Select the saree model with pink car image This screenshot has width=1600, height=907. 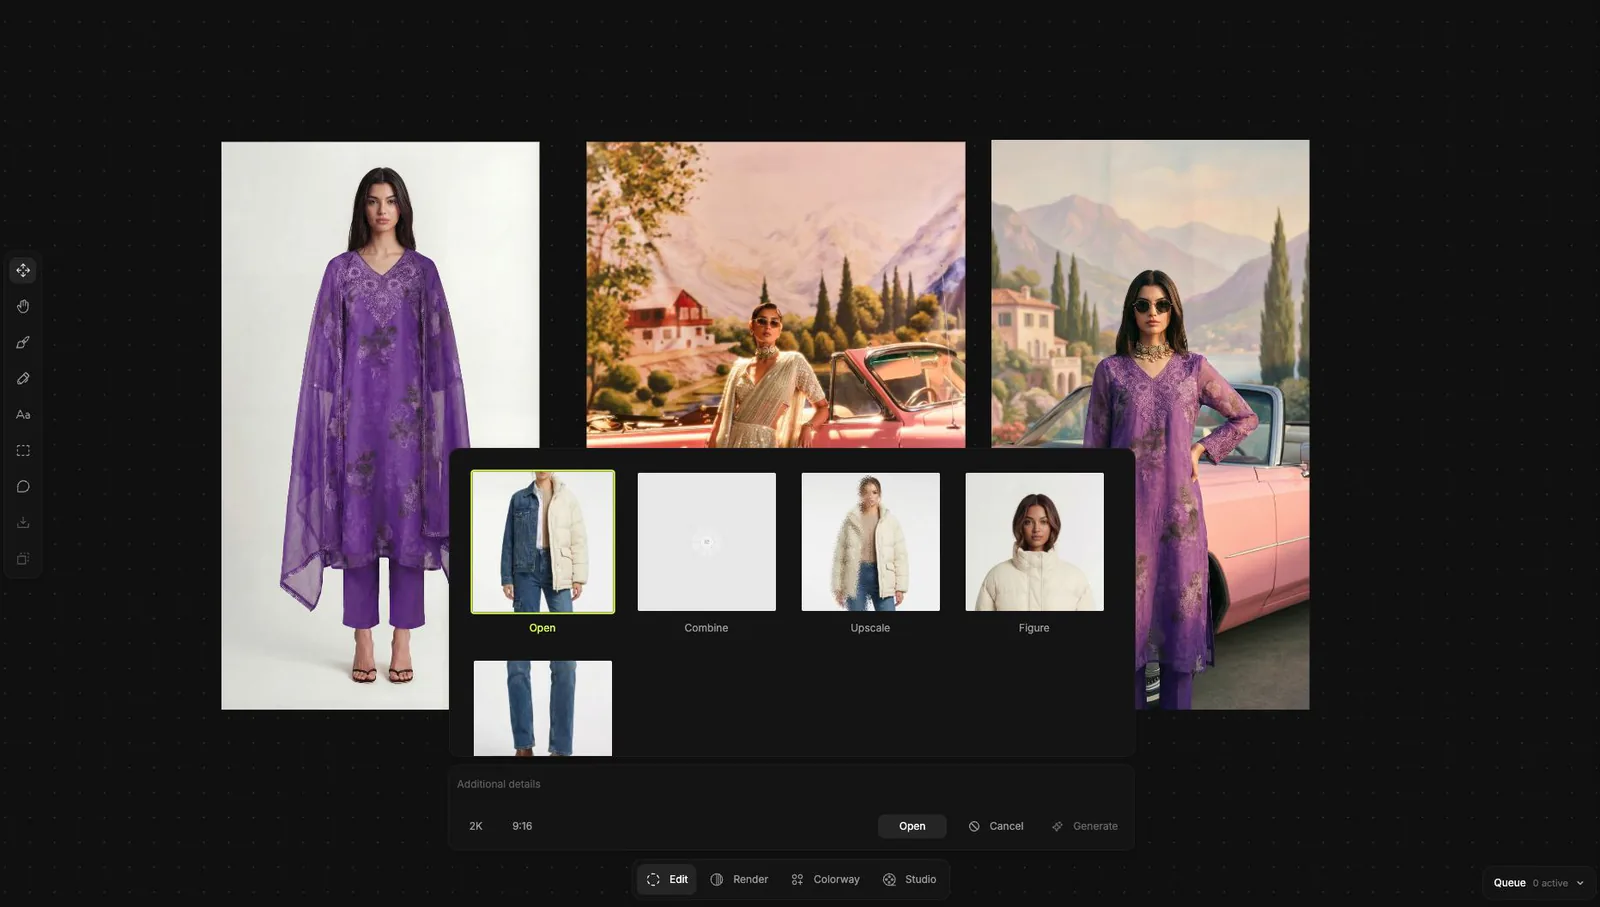point(776,294)
